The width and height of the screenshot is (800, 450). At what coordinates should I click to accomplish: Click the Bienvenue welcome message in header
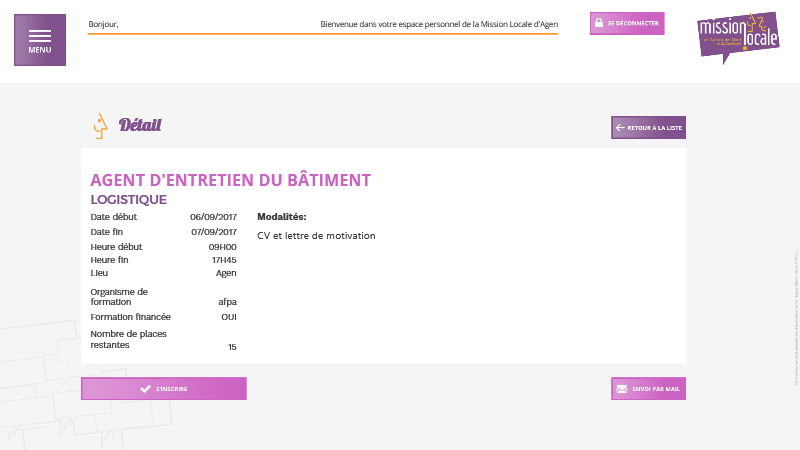(439, 24)
